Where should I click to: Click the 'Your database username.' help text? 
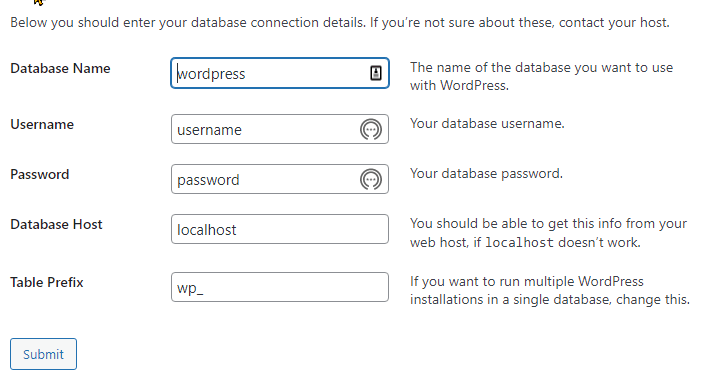point(487,123)
